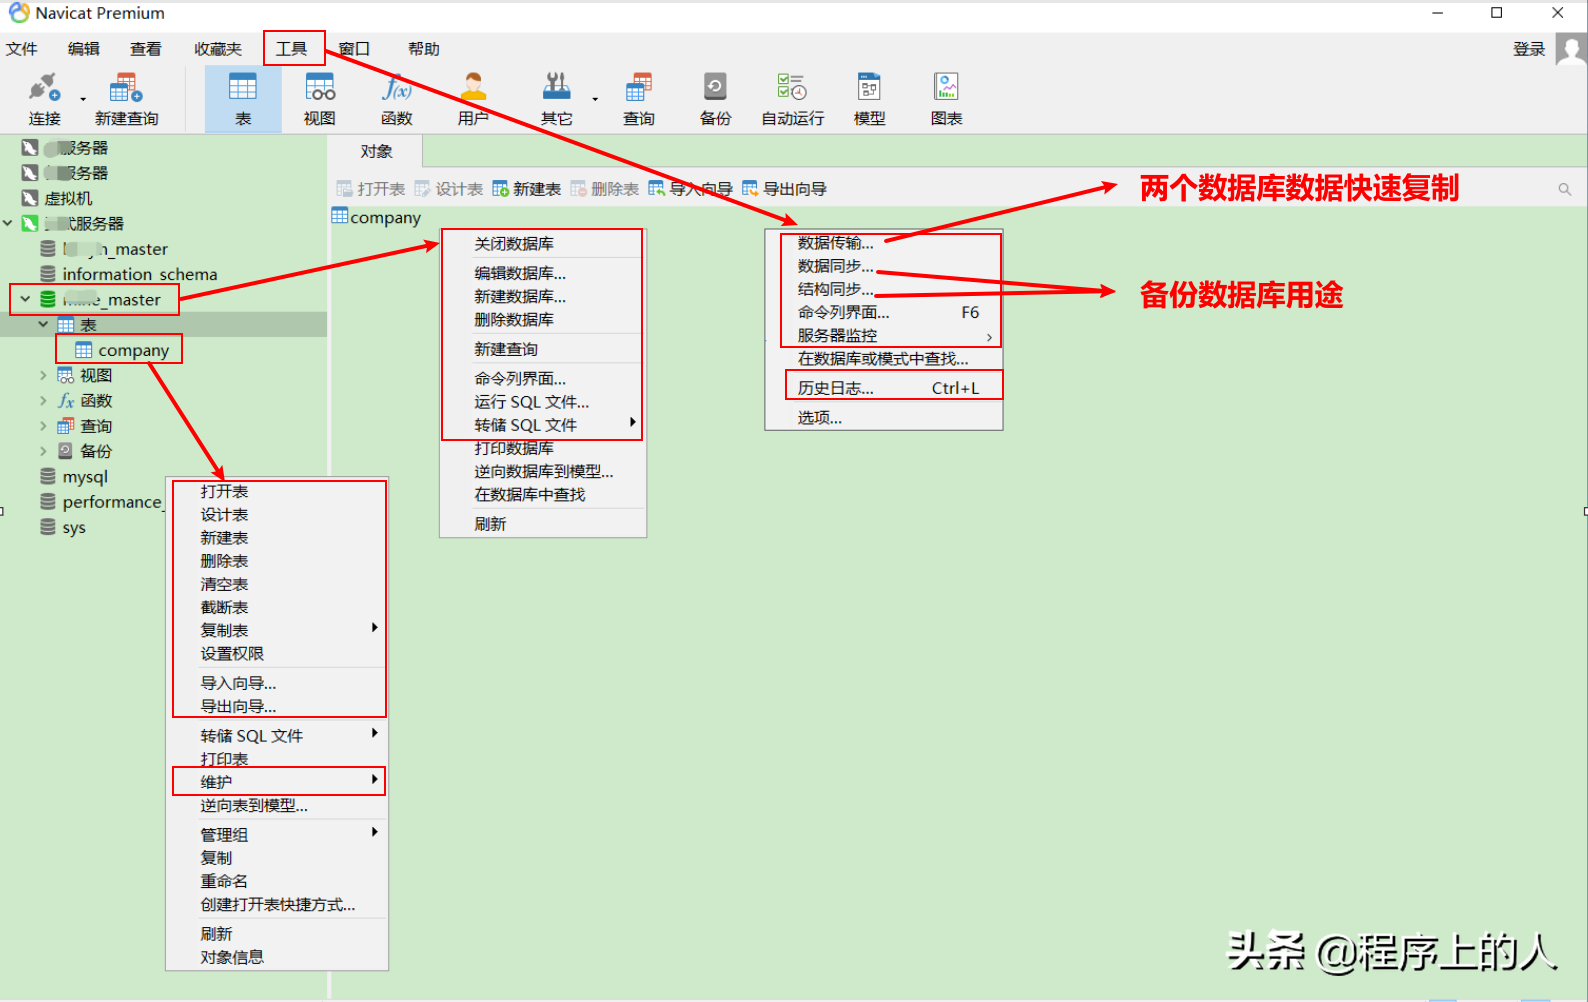Screen dimensions: 1588x1002
Task: Choose 数据传输 in tools menu
Action: tap(884, 243)
